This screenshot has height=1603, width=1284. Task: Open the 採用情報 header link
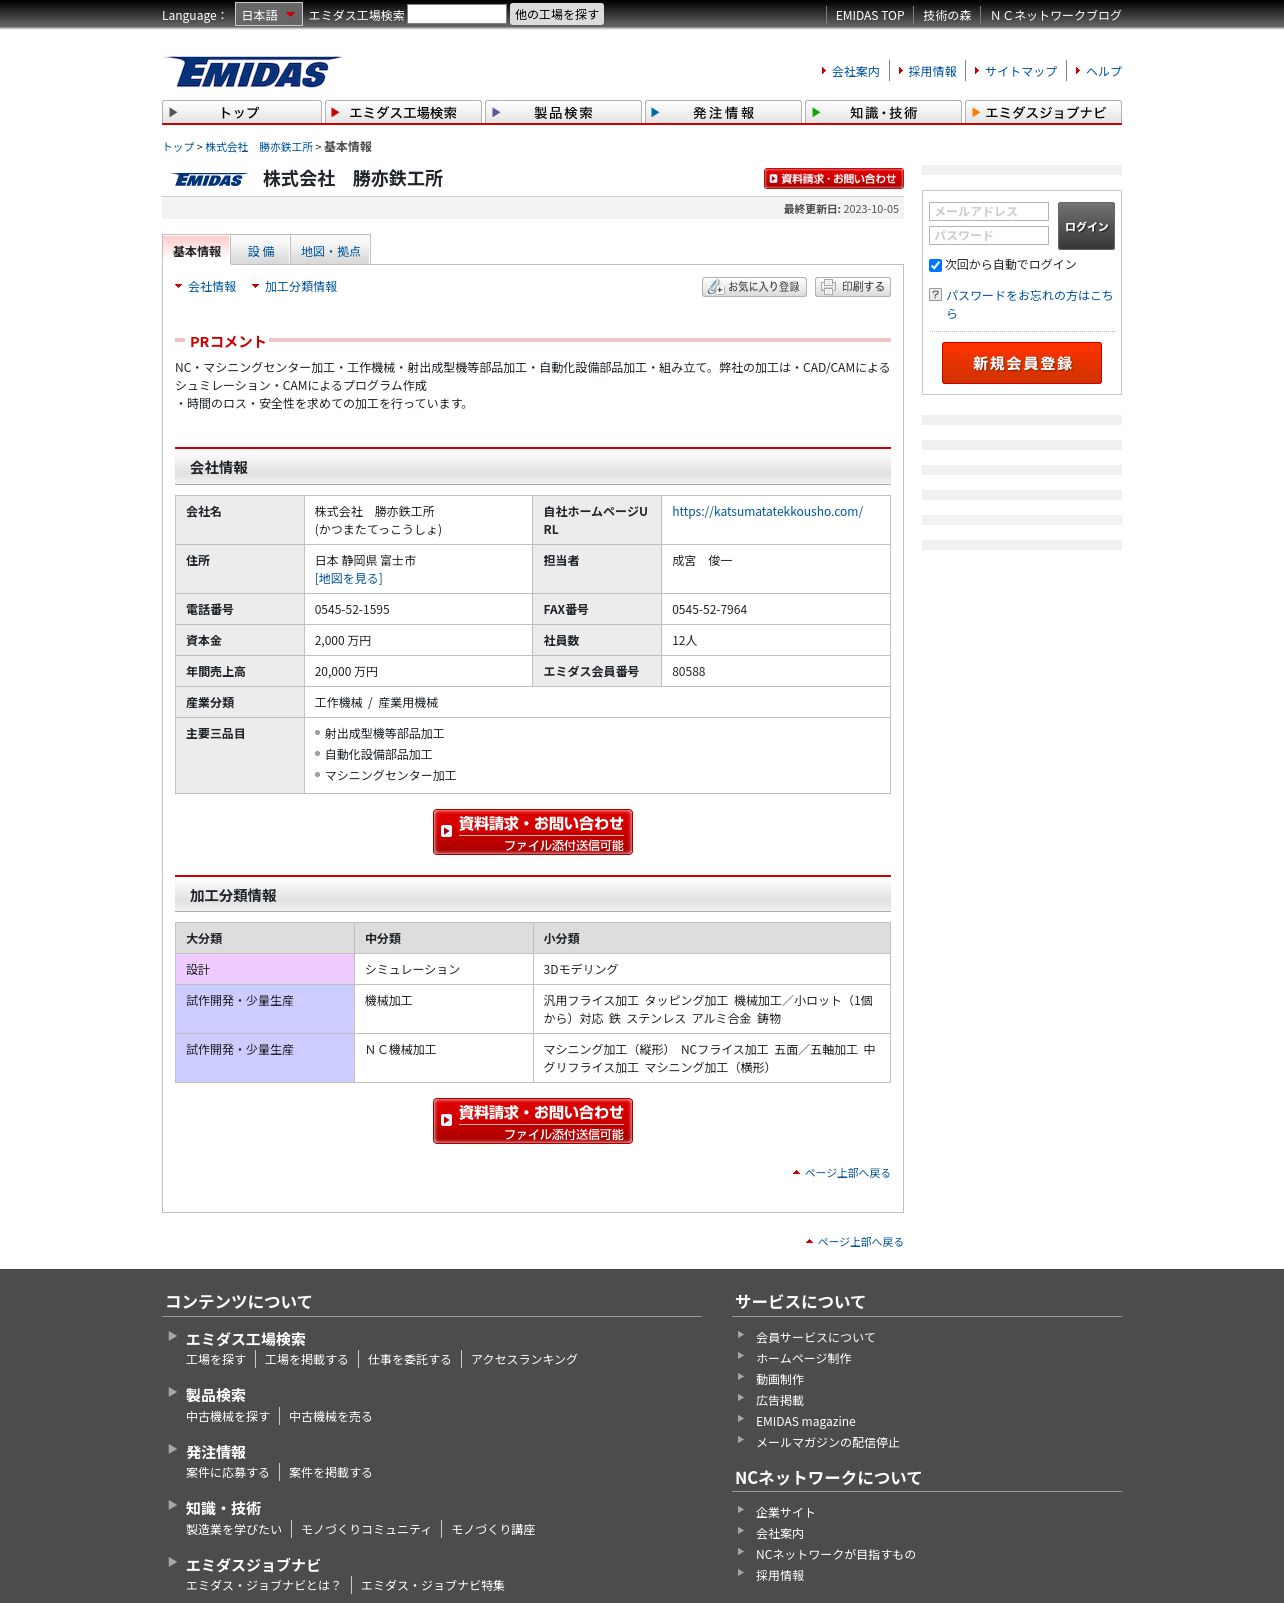pos(932,71)
